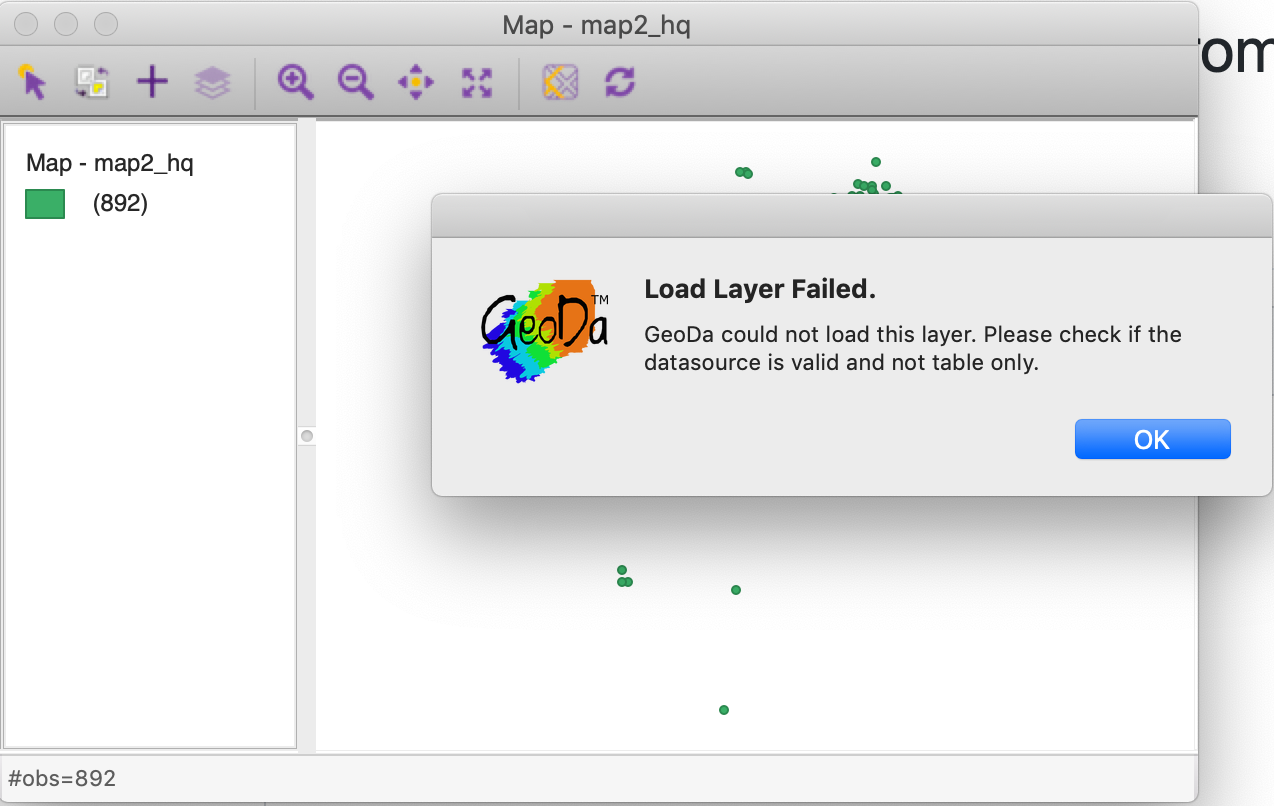Refresh the map using the refresh icon
This screenshot has width=1274, height=806.
point(620,82)
